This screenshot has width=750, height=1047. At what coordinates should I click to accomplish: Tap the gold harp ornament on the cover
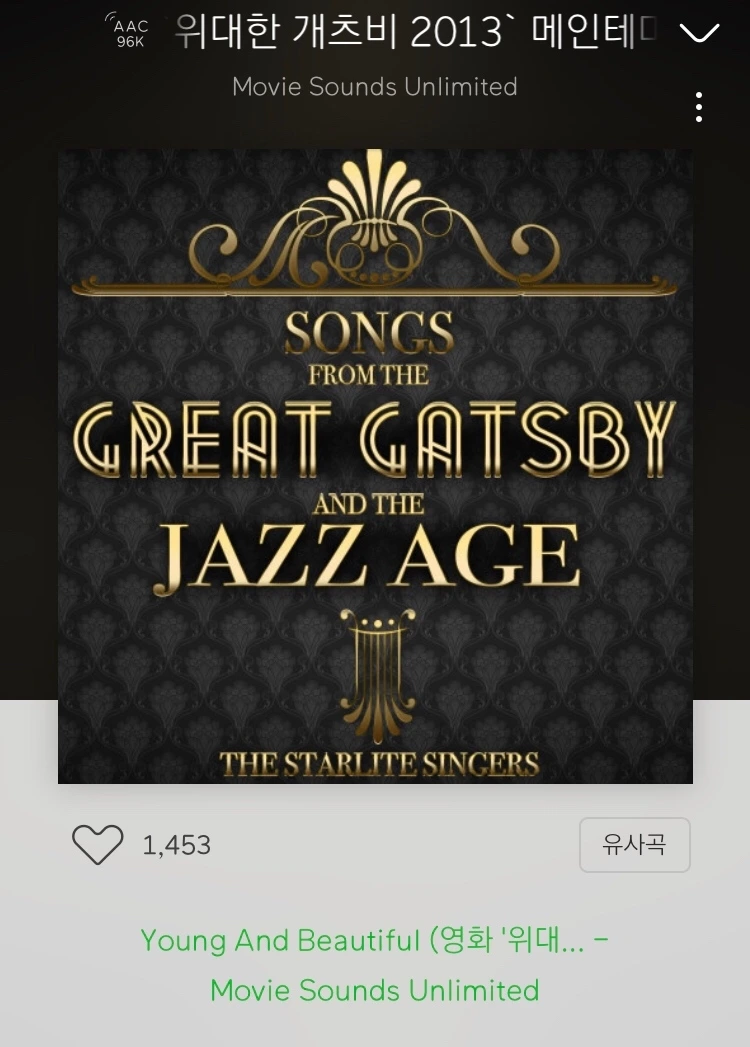point(377,674)
